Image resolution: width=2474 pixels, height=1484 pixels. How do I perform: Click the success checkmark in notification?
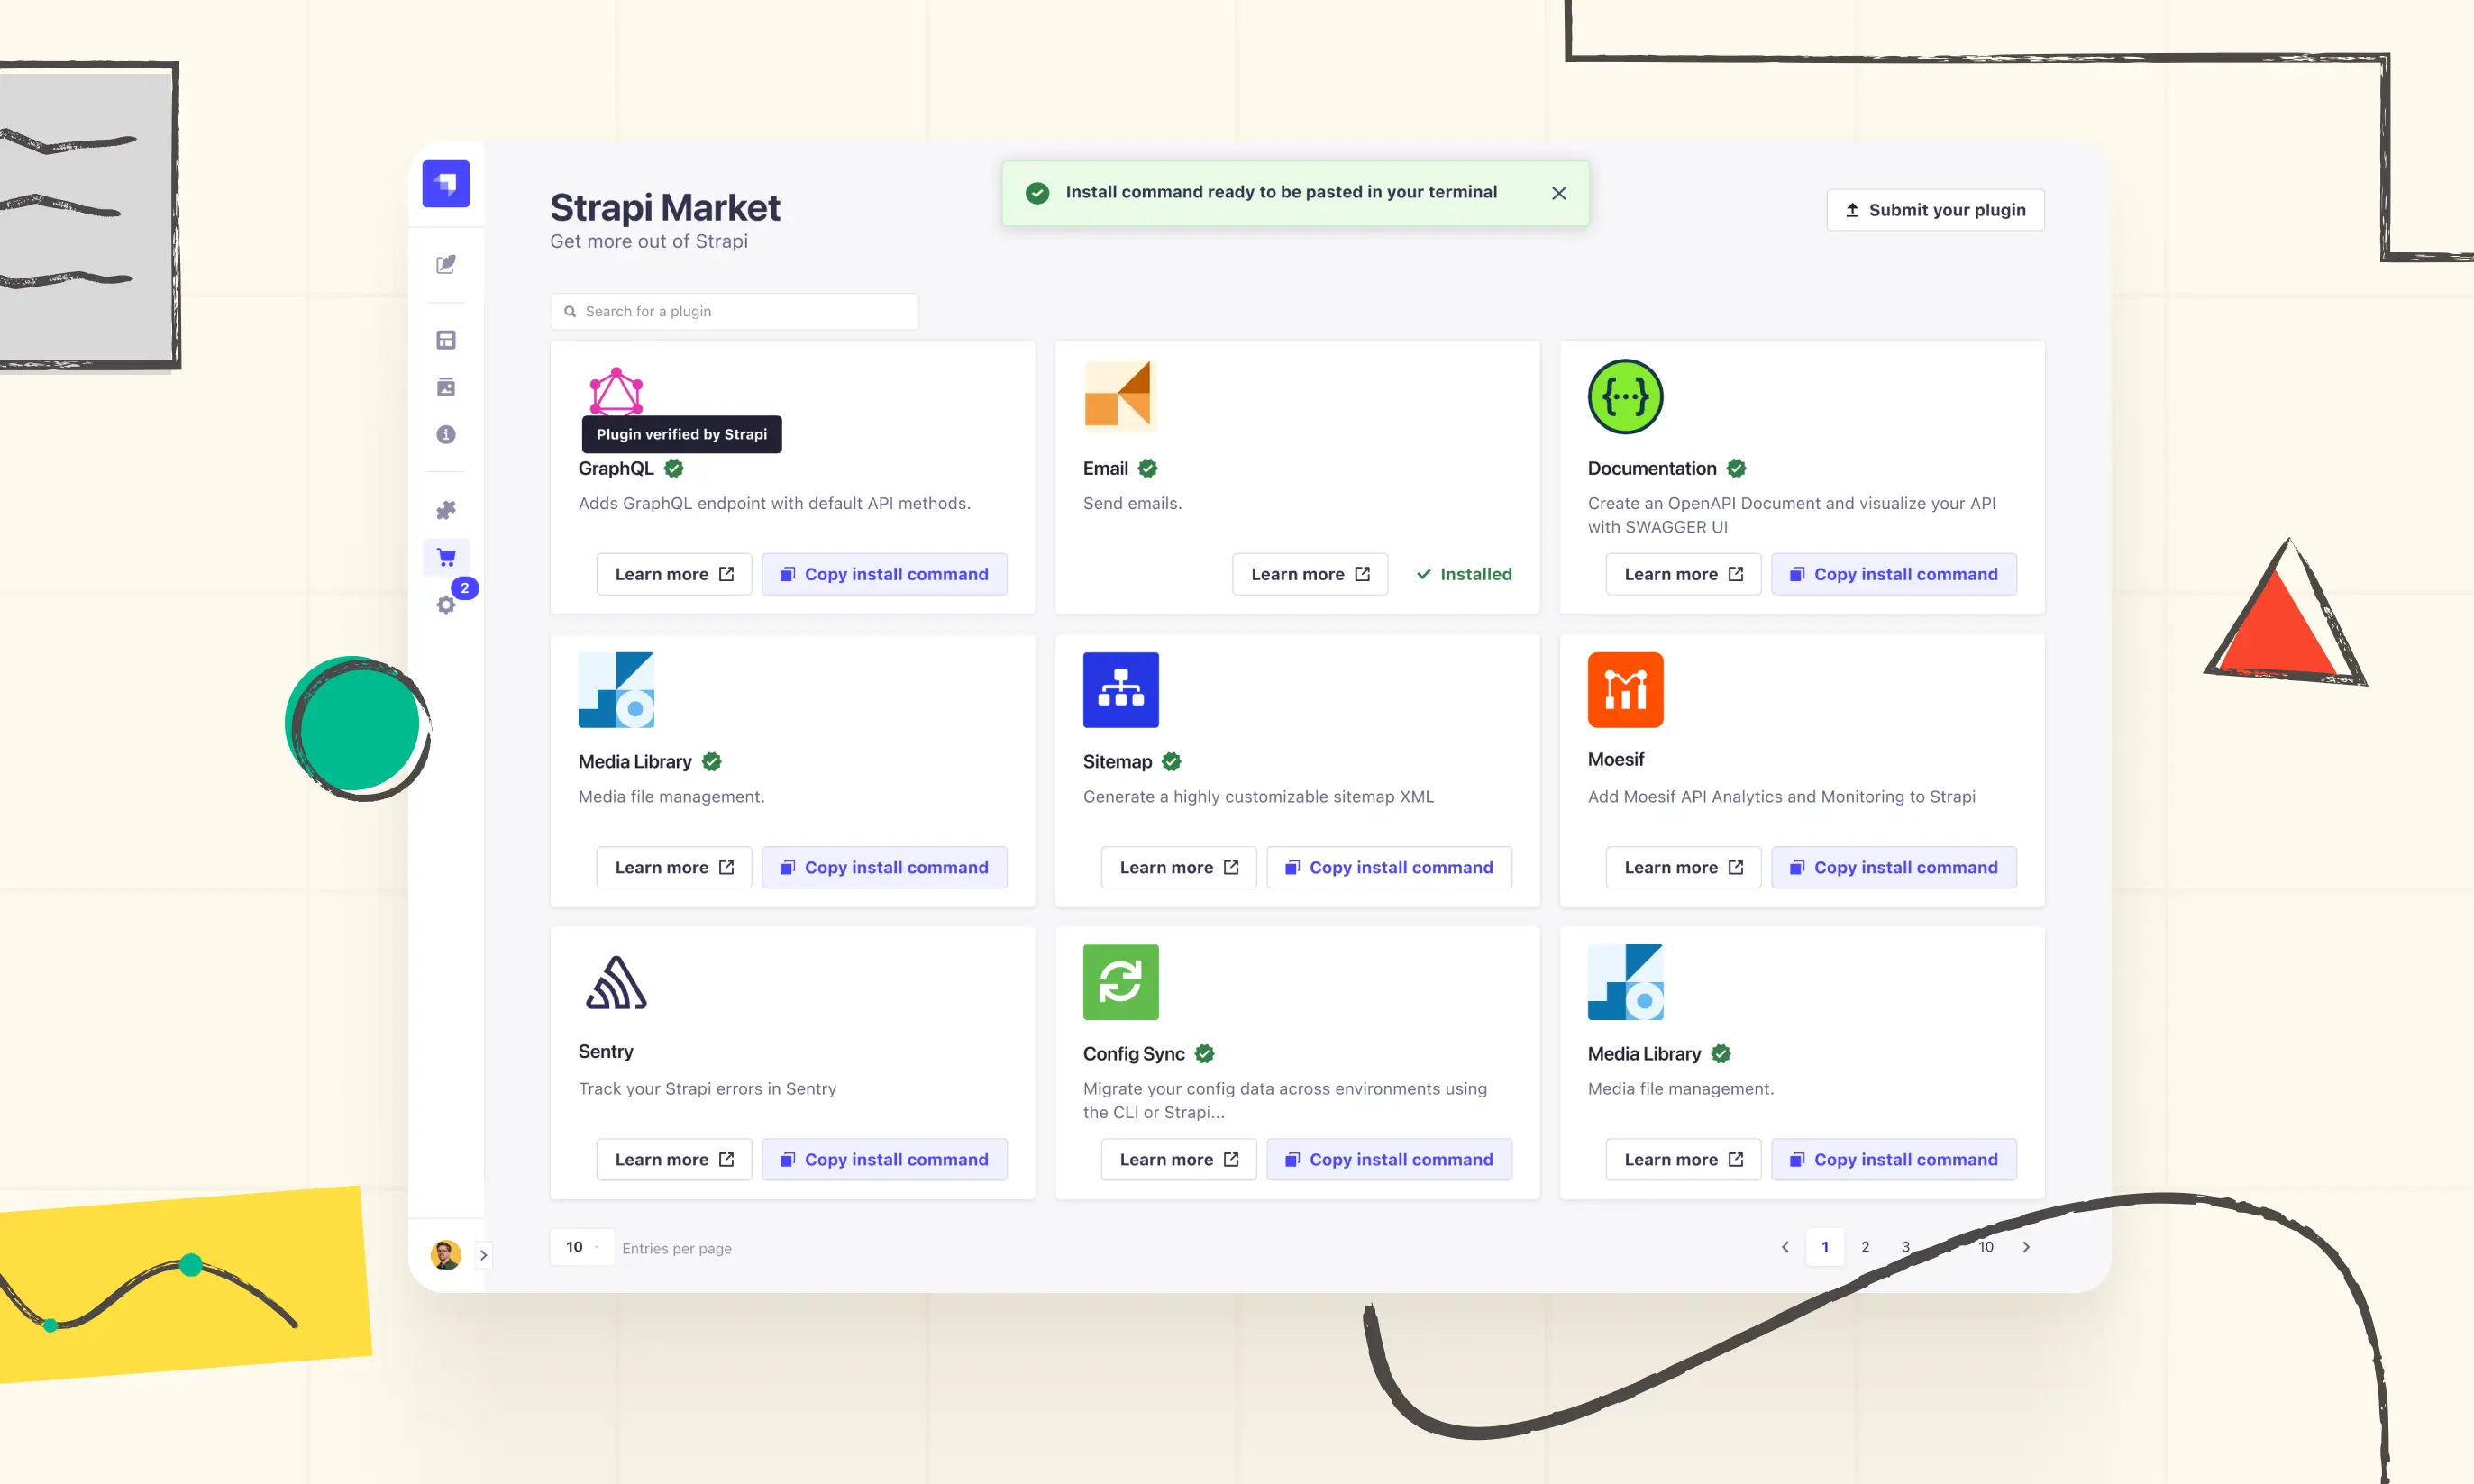tap(1037, 192)
